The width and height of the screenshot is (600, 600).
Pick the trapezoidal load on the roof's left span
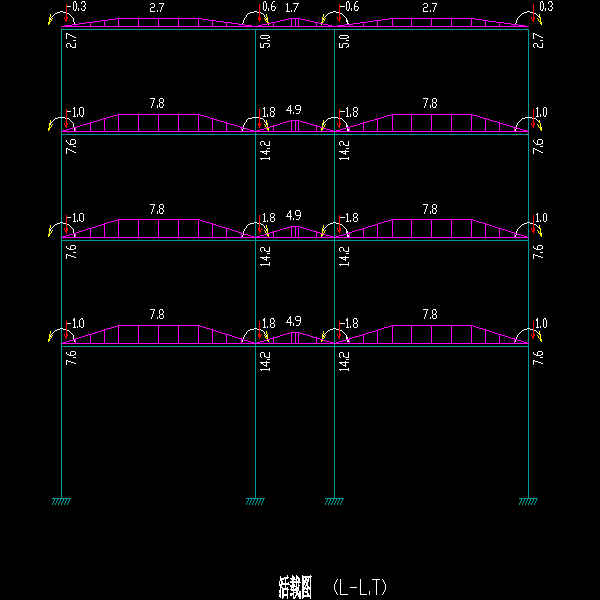(157, 23)
